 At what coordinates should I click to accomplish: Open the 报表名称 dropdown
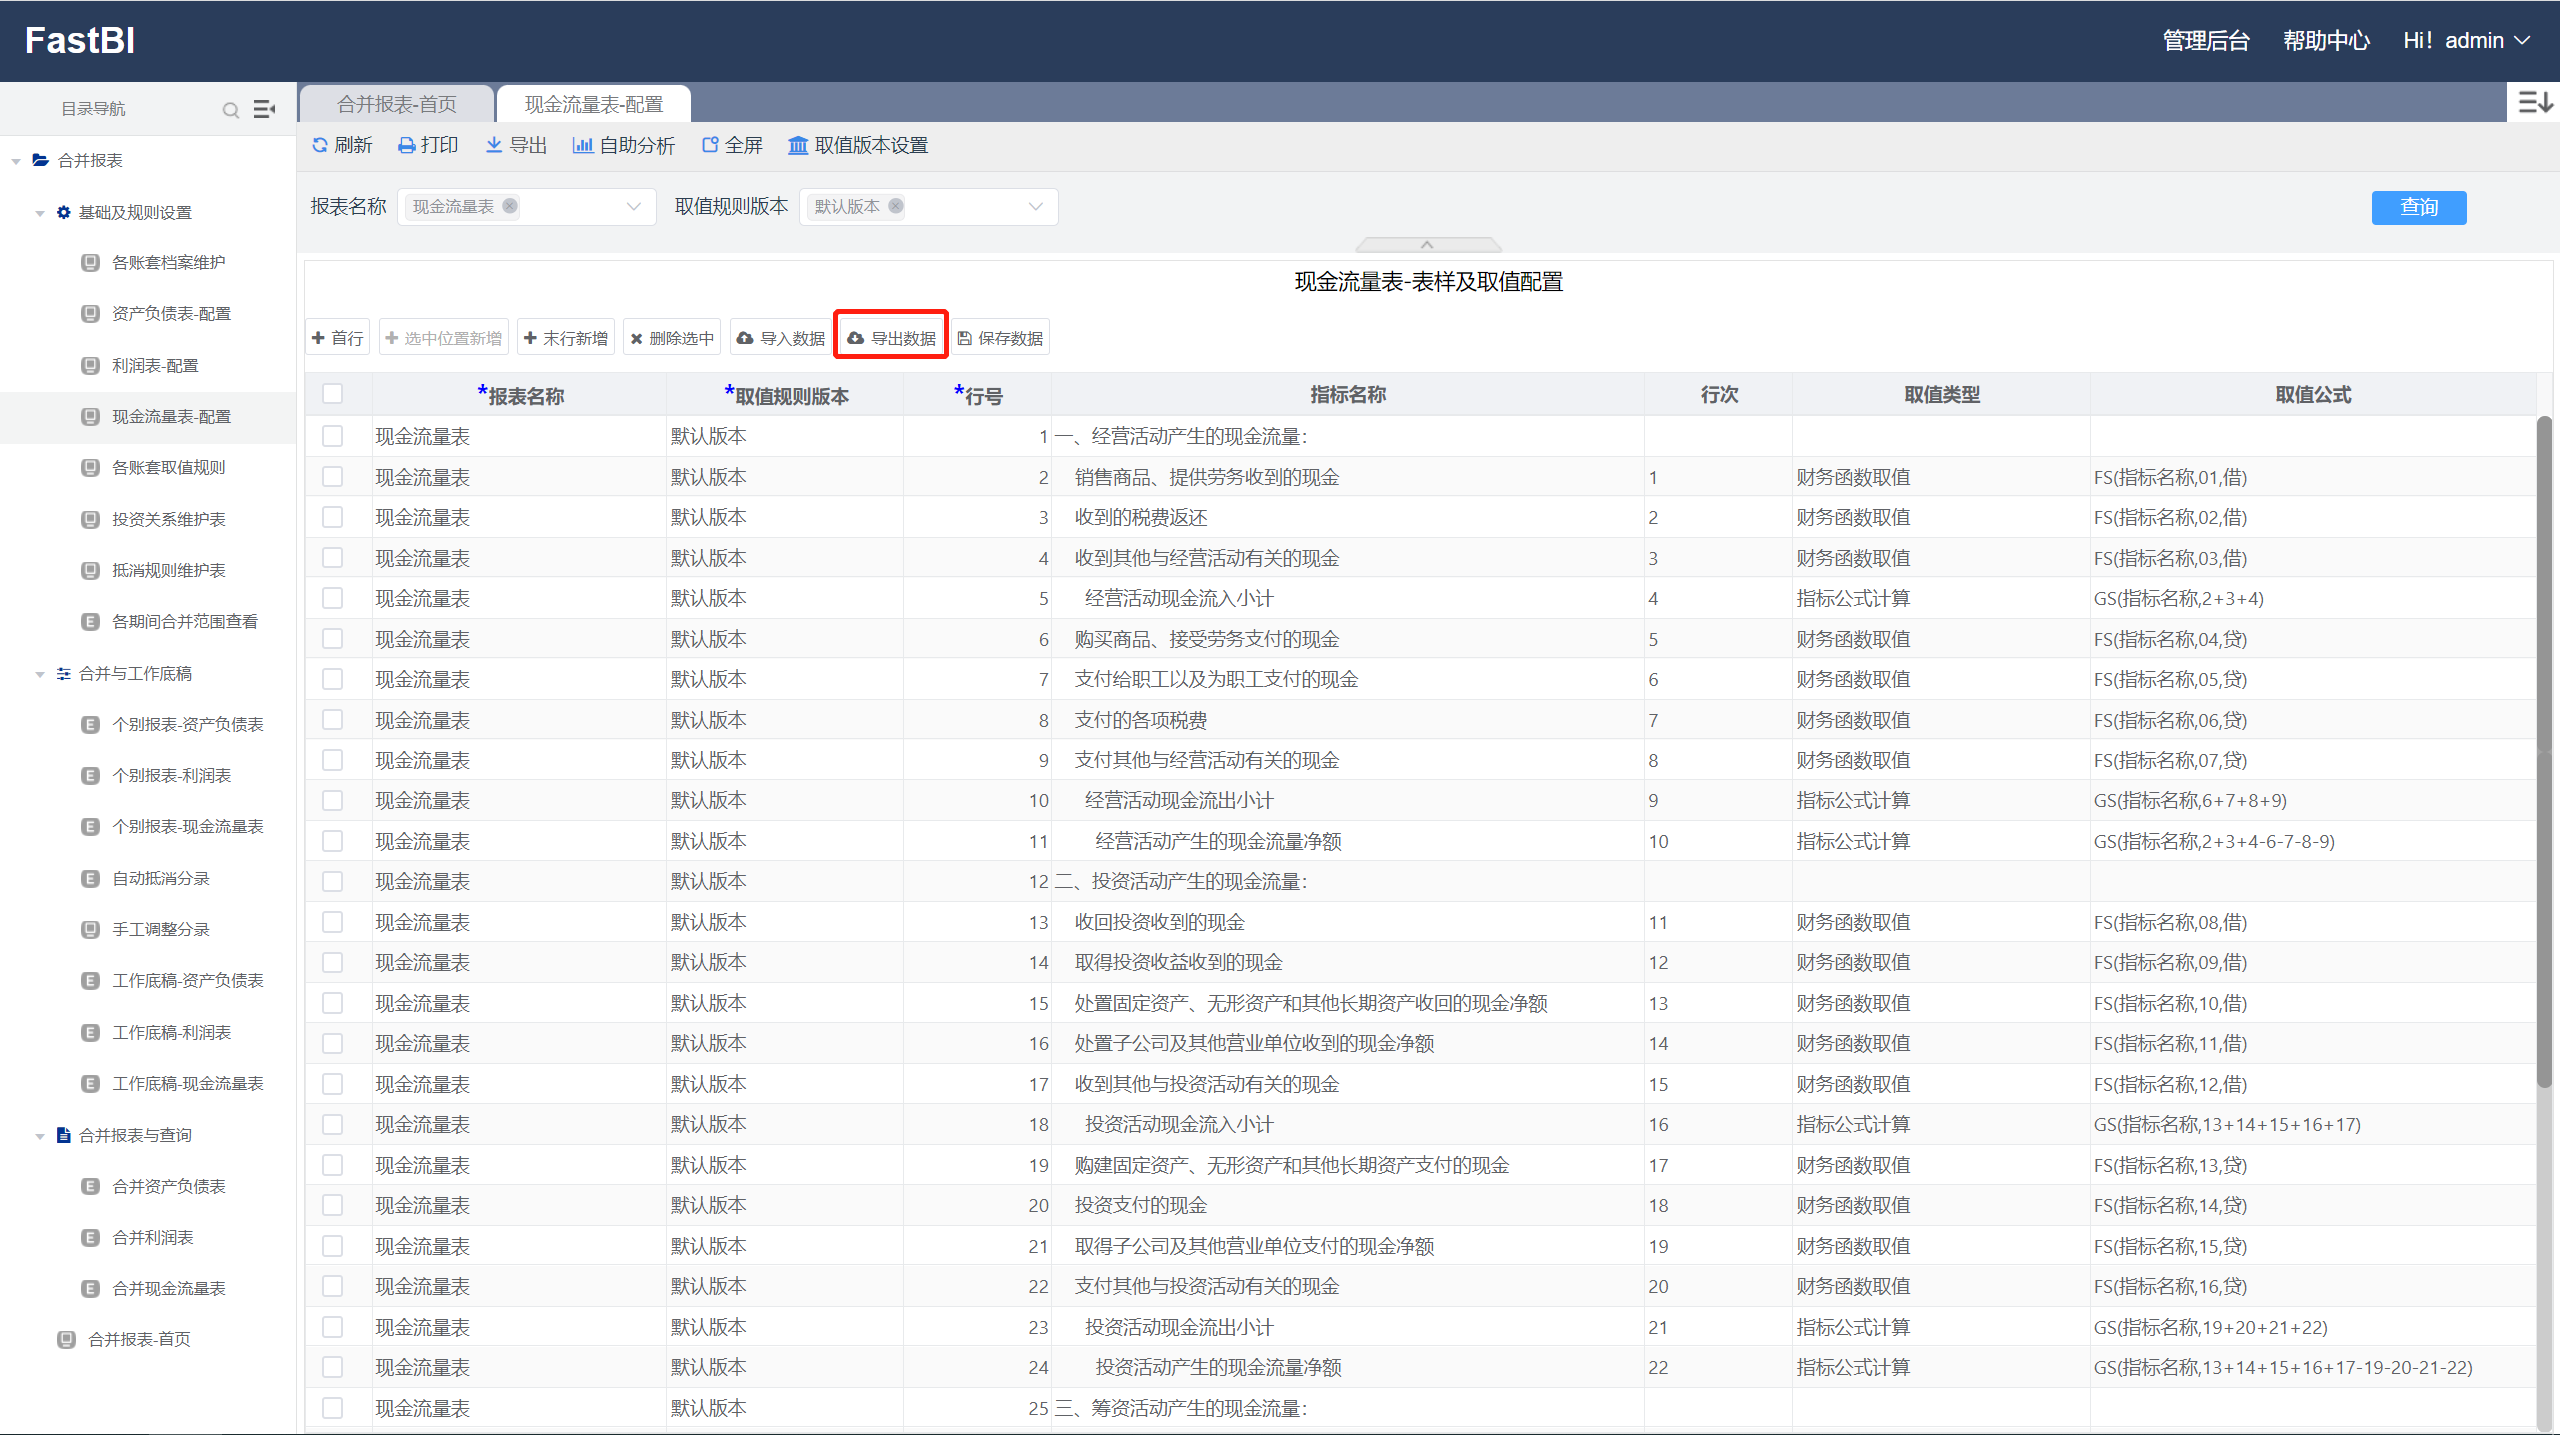pos(633,207)
